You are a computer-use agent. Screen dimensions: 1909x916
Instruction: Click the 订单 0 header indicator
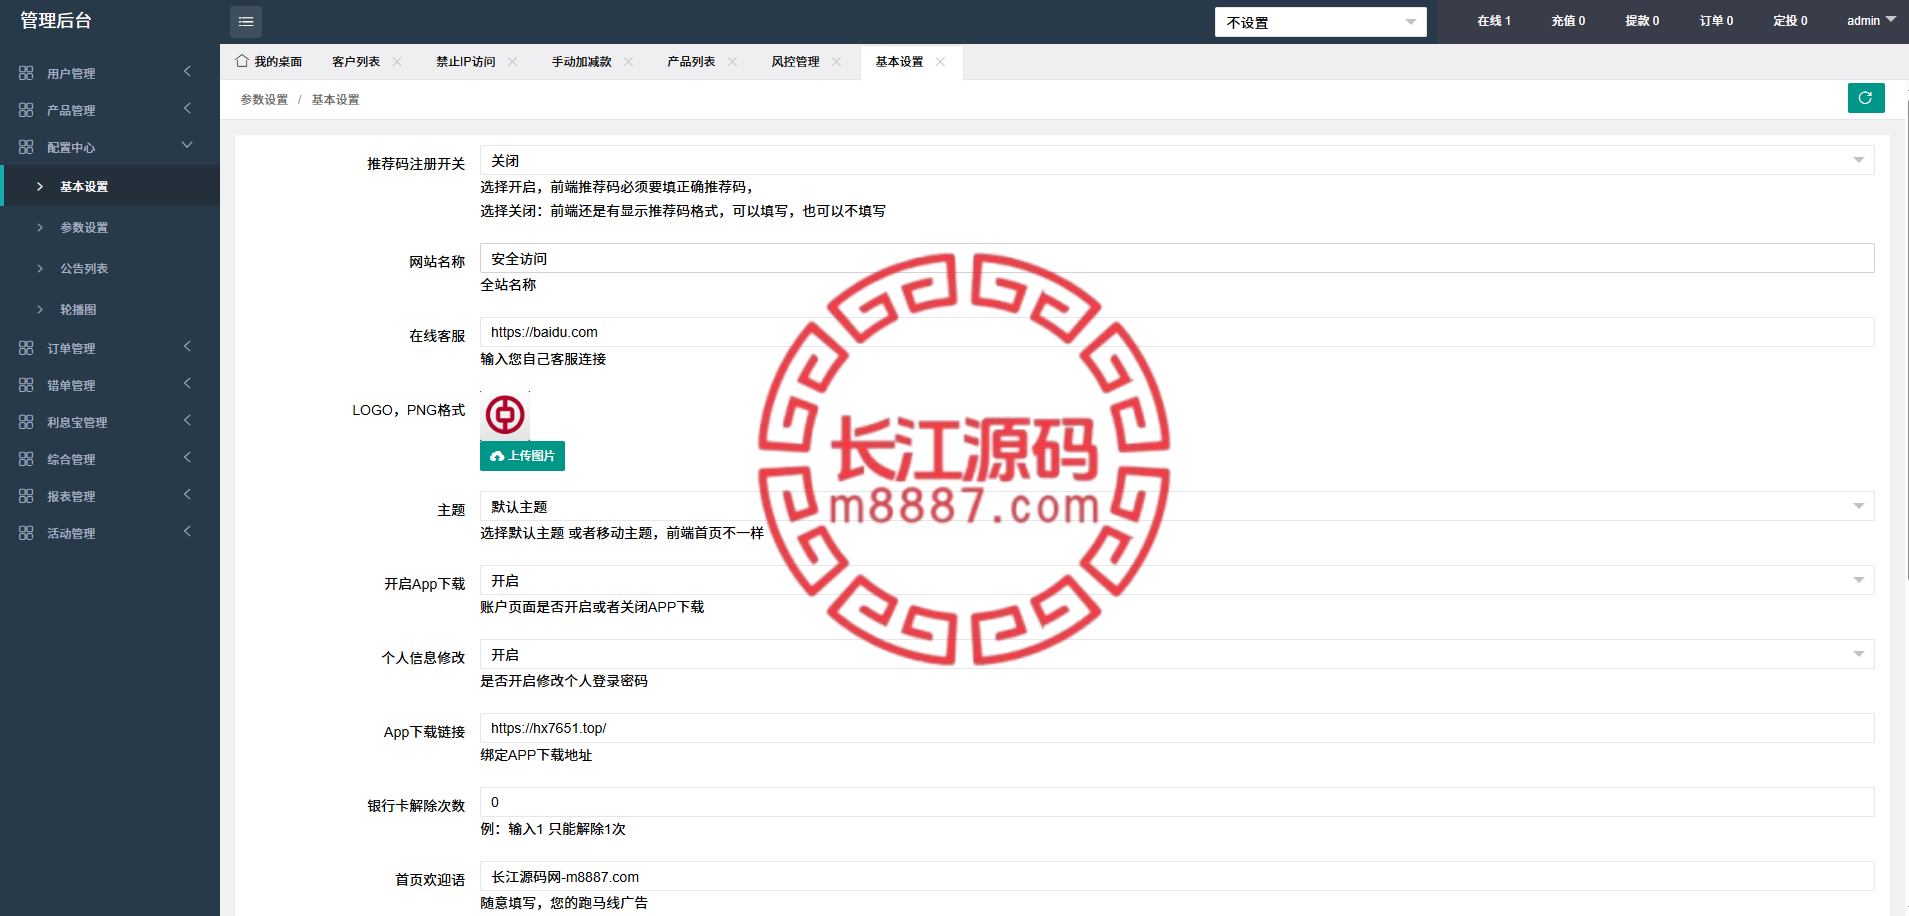click(1716, 21)
